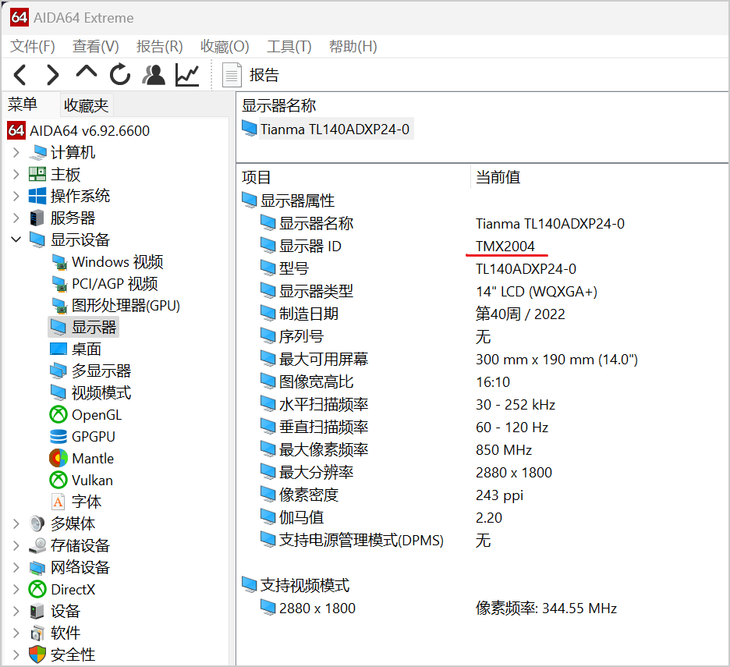Viewport: 730px width, 667px height.
Task: Open 图形处理器(GPU) in the tree
Action: pyautogui.click(x=126, y=305)
